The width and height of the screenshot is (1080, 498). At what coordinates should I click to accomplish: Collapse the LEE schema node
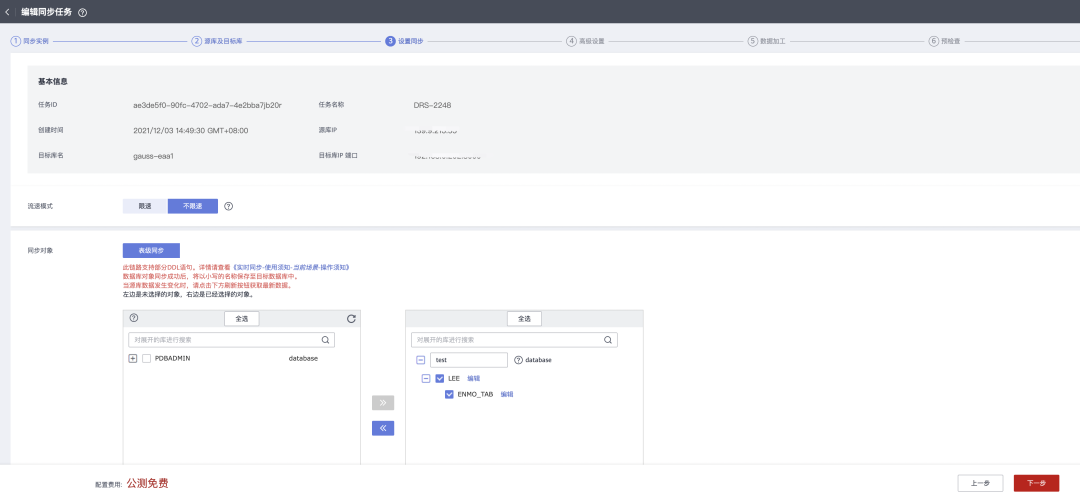[x=426, y=378]
